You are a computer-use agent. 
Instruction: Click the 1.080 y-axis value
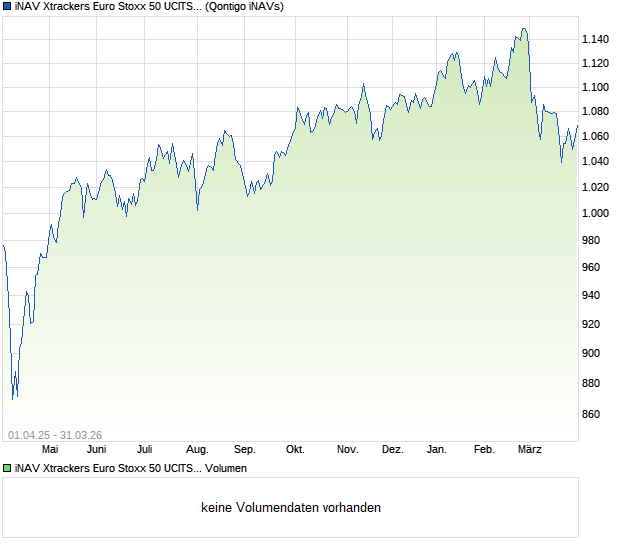(595, 111)
